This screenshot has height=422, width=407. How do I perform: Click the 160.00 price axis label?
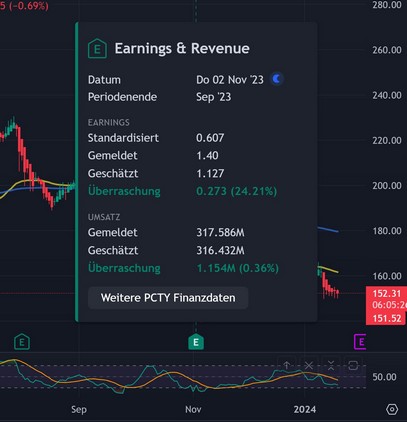(387, 276)
